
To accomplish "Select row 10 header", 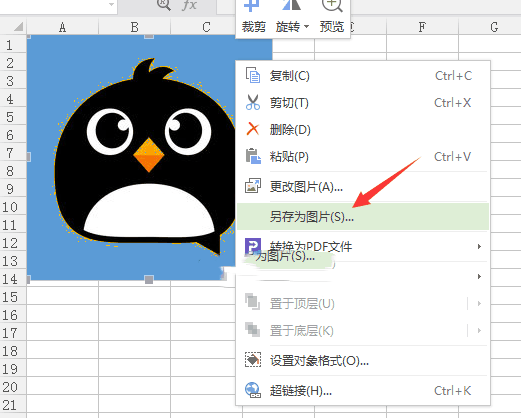I will 13,207.
